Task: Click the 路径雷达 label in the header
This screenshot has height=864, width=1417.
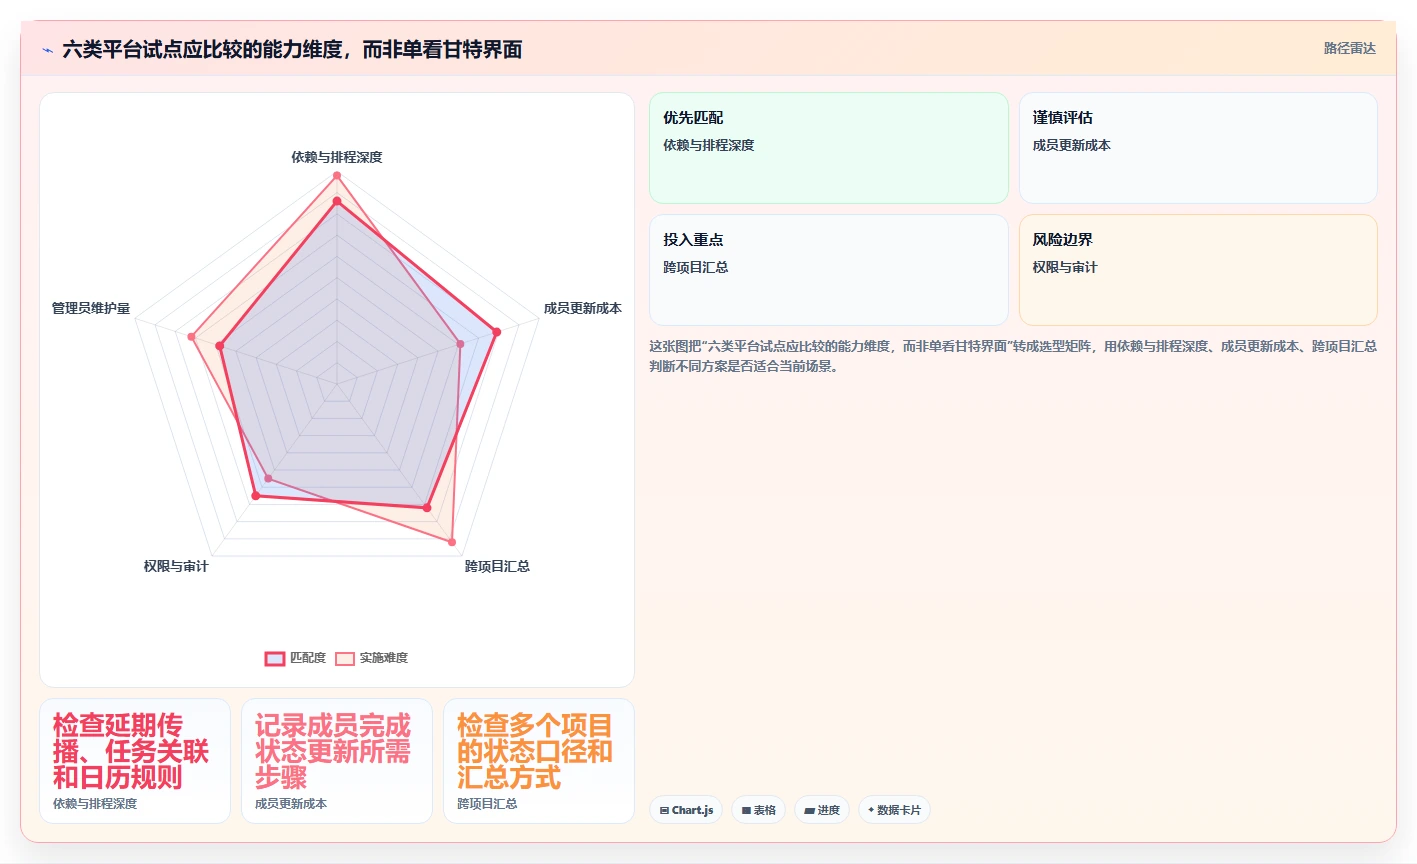Action: coord(1350,48)
